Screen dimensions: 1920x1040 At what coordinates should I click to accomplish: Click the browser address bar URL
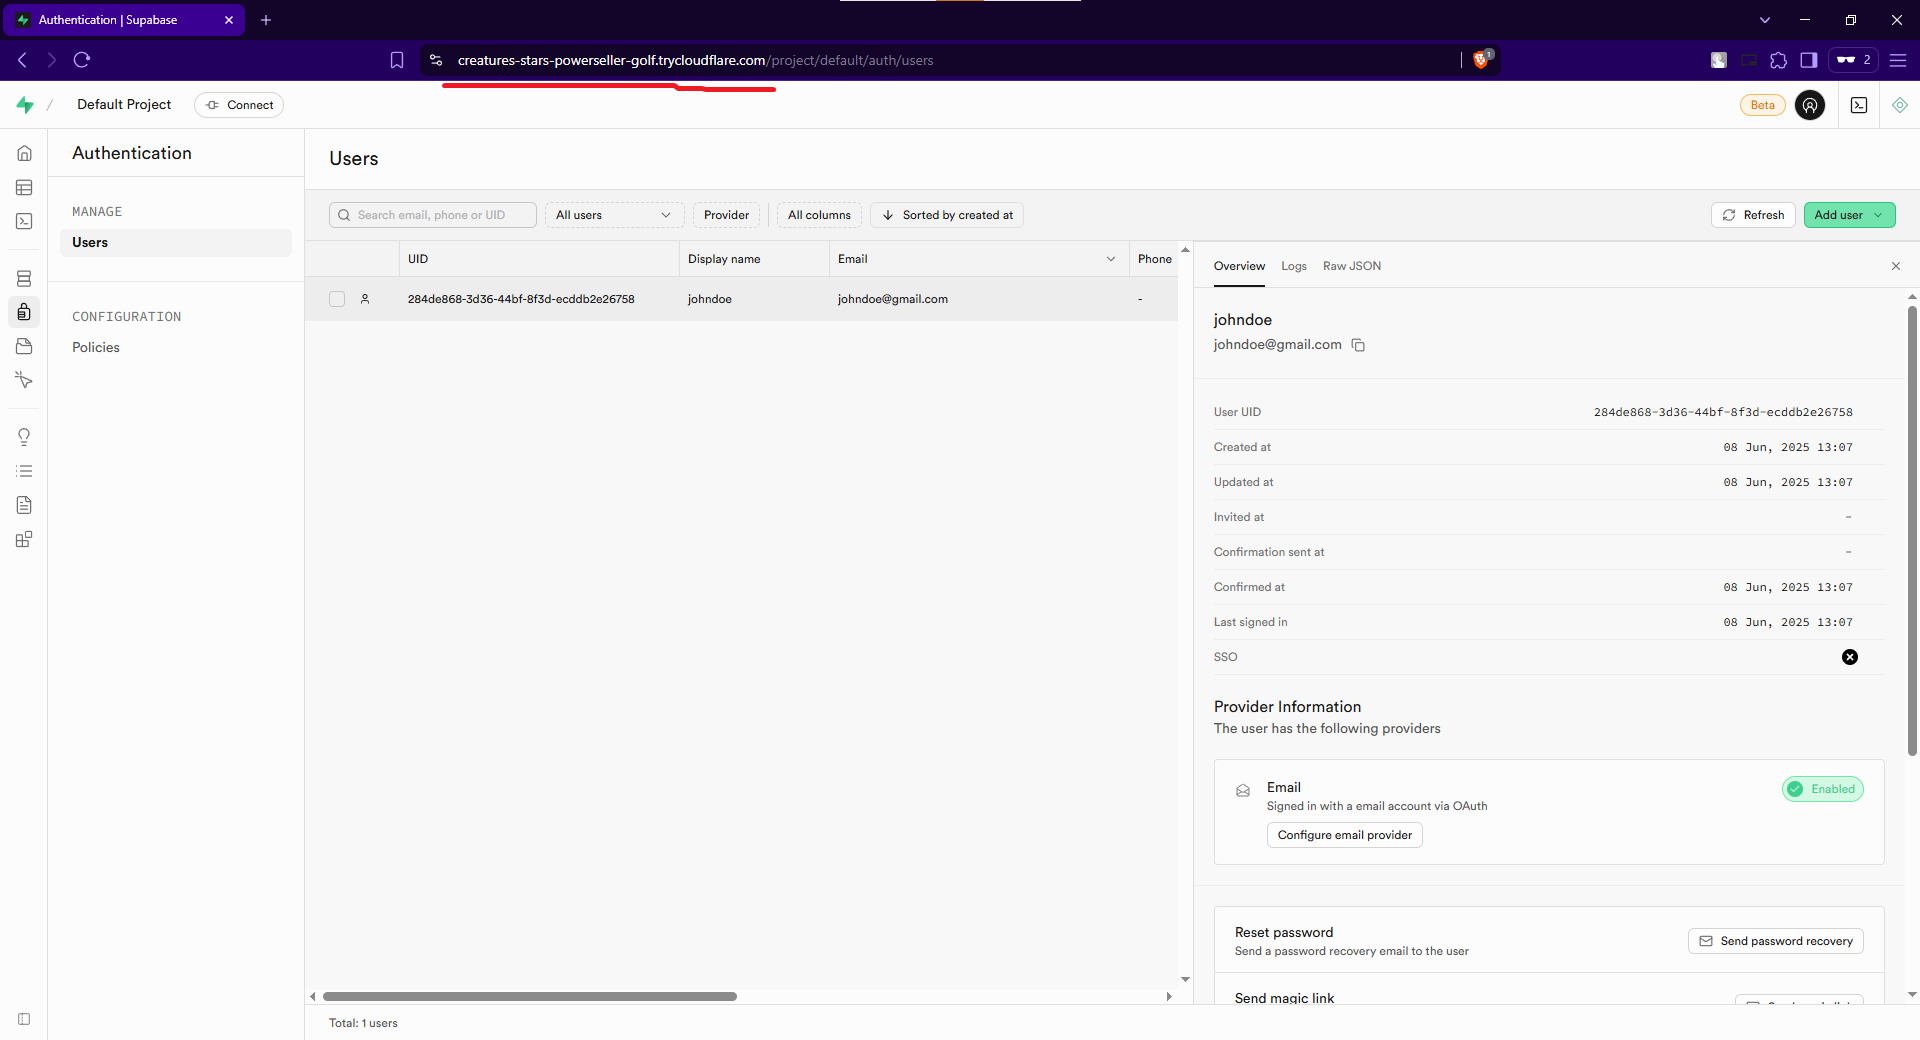(695, 60)
